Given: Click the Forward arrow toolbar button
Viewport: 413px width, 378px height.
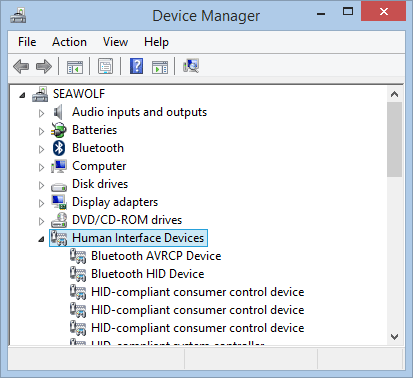Looking at the screenshot, I should (x=44, y=66).
